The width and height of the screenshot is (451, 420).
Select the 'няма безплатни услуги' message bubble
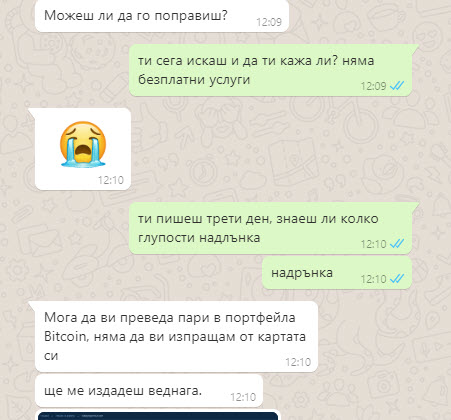pos(271,70)
